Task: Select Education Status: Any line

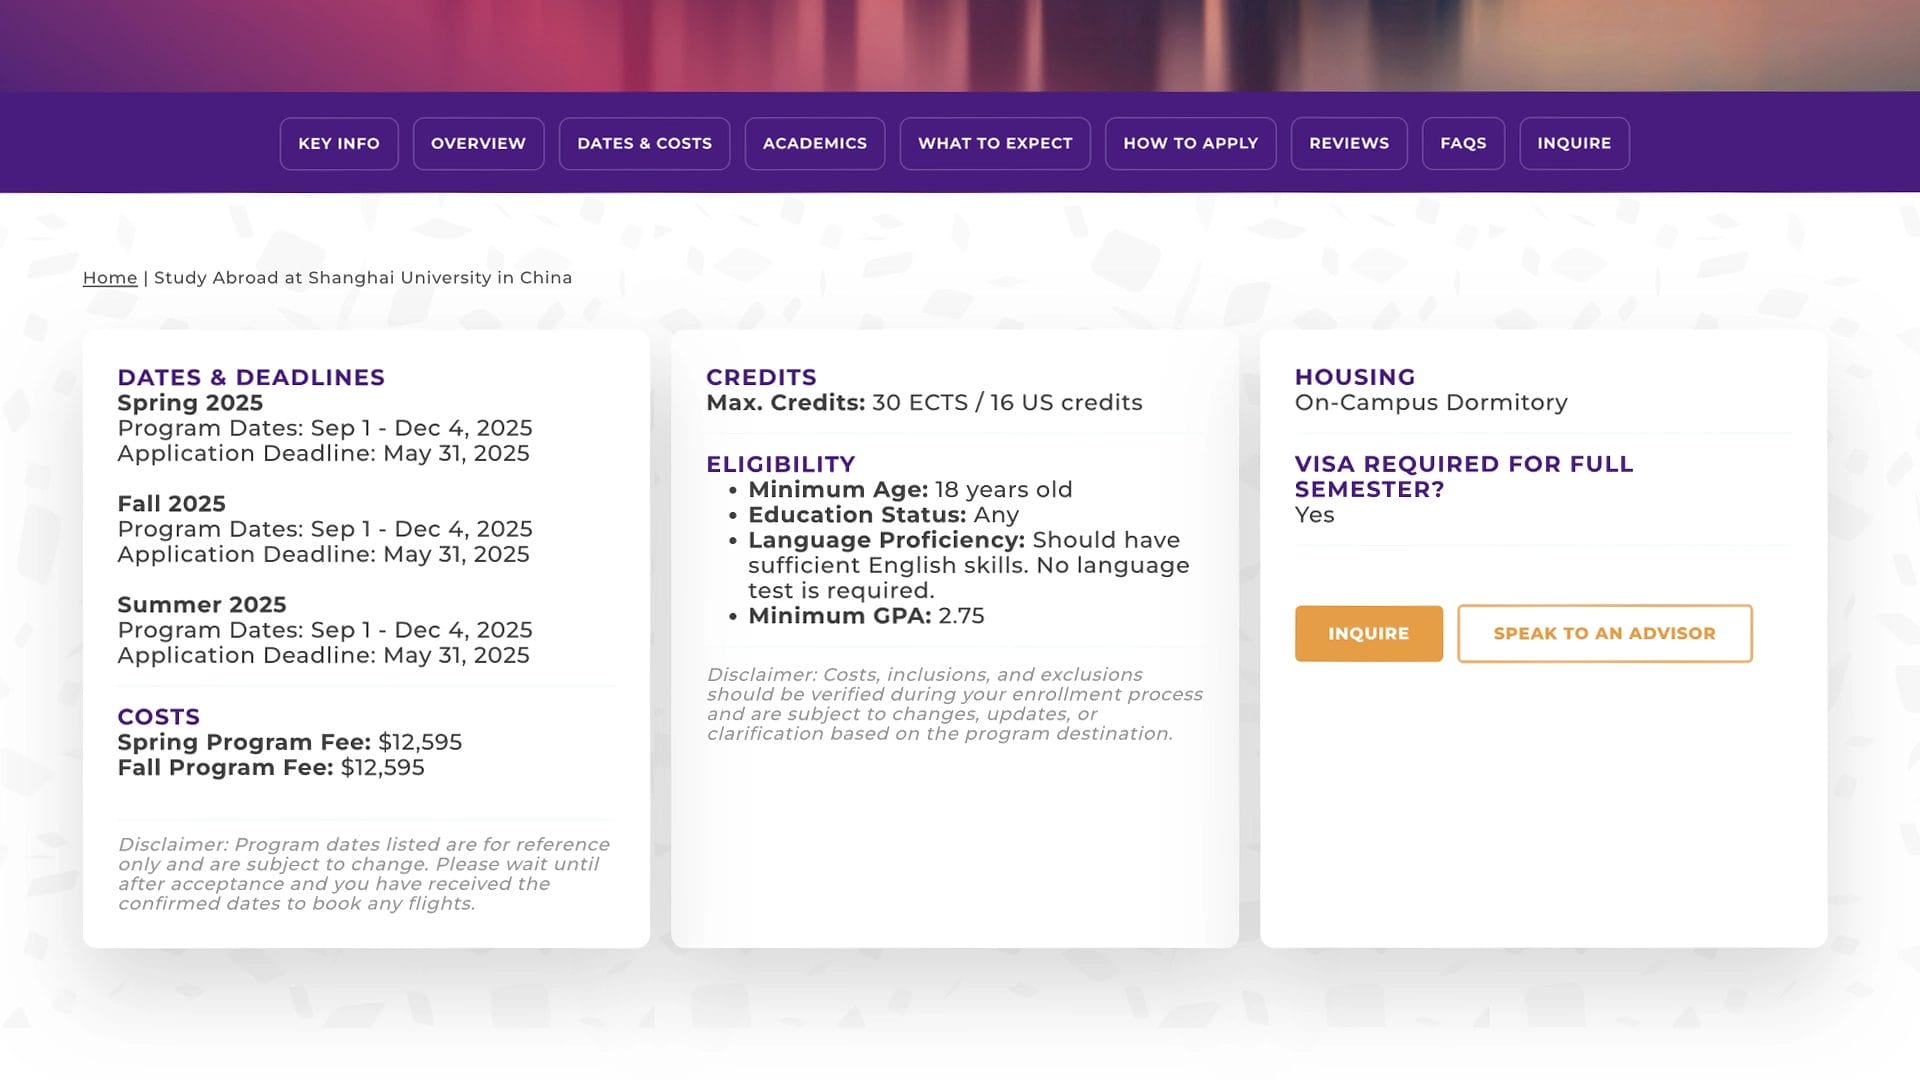Action: 883,515
